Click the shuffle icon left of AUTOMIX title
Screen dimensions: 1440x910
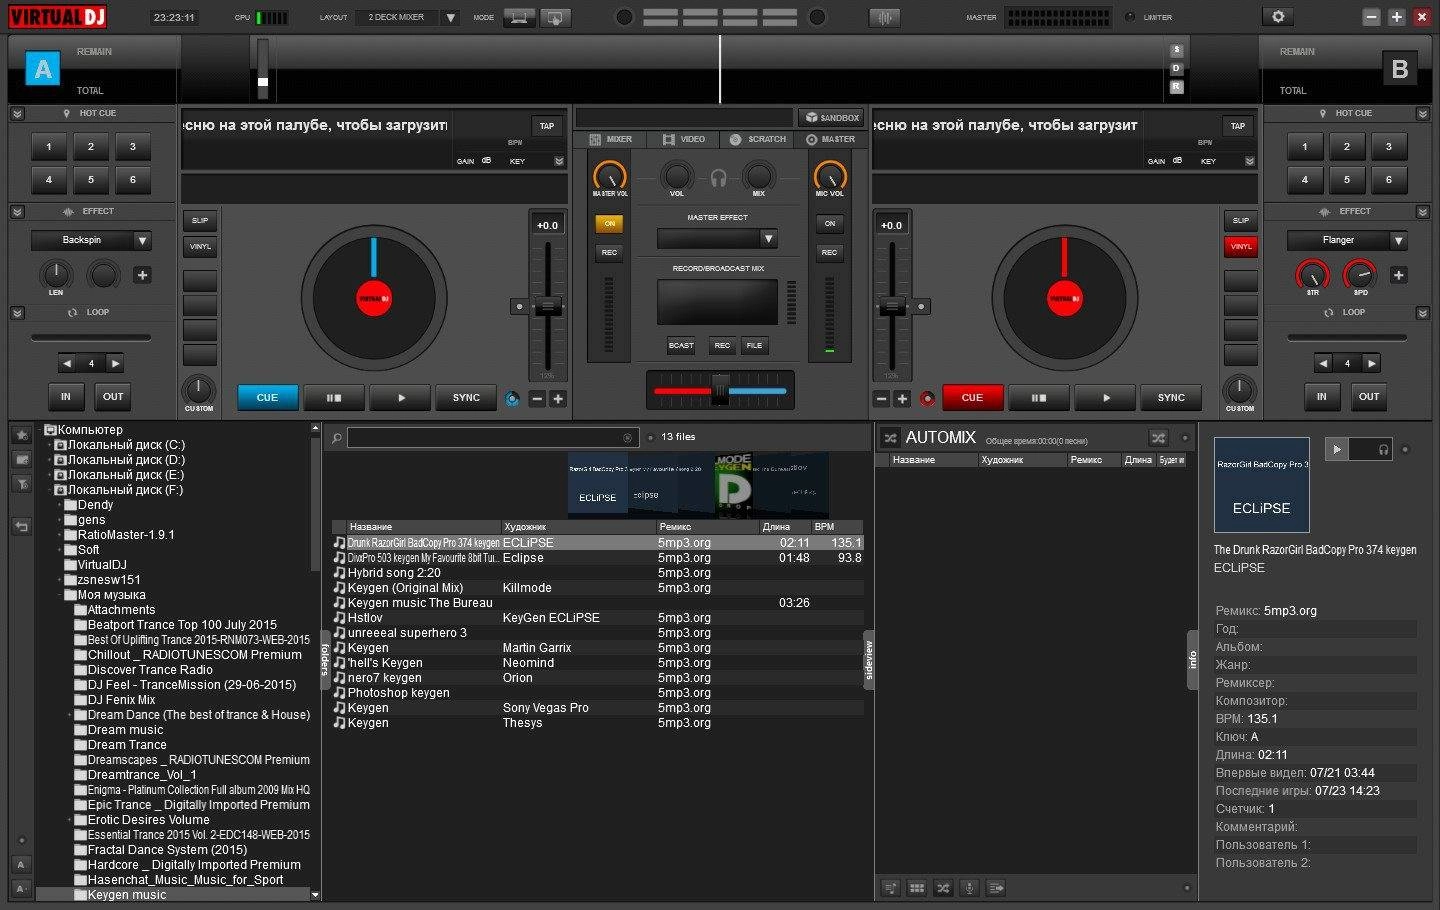point(890,438)
